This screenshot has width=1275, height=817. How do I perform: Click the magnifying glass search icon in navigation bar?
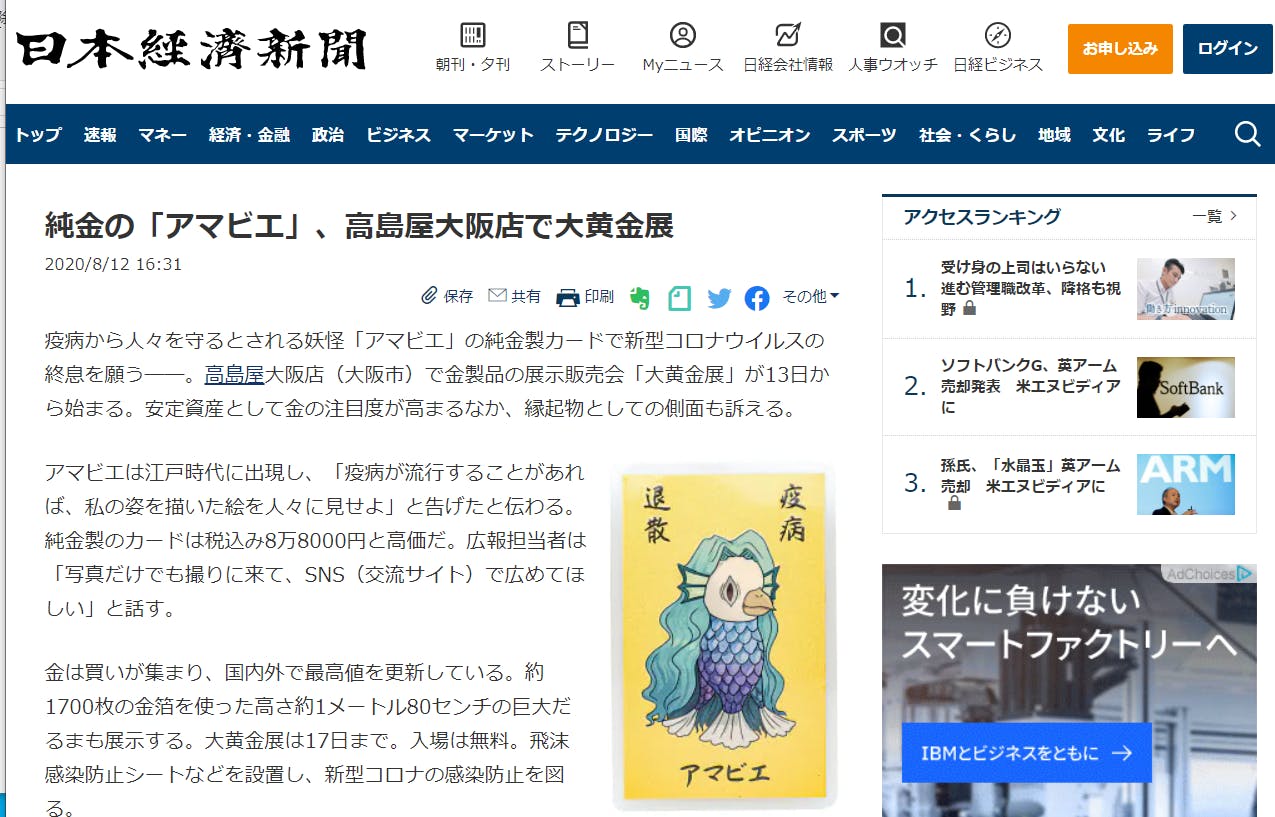tap(1247, 134)
